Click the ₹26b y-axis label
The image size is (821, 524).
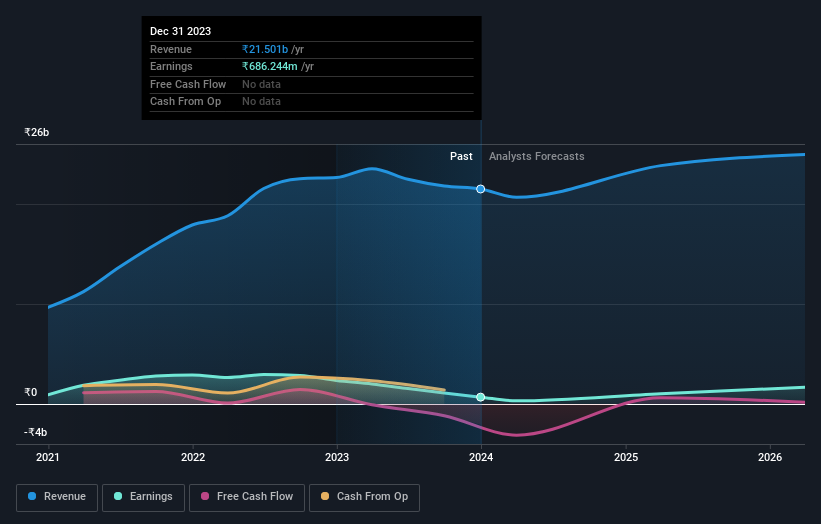pyautogui.click(x=37, y=132)
